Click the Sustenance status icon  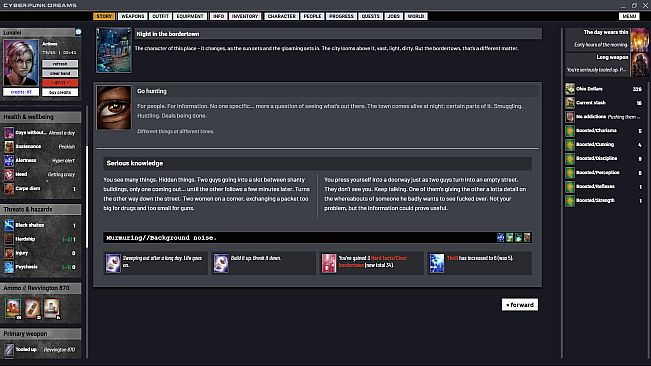click(x=9, y=146)
